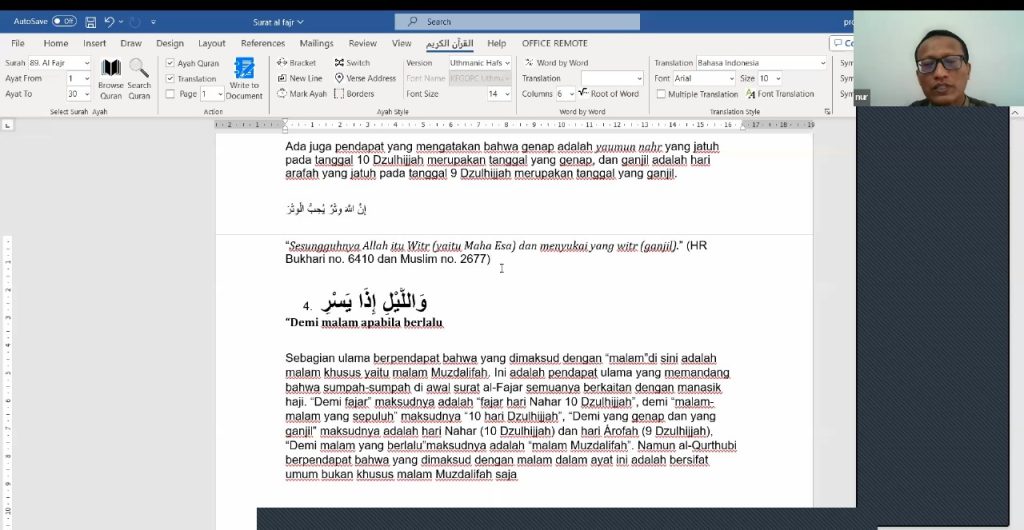
Task: Open the Page number dropdown
Action: tap(220, 94)
